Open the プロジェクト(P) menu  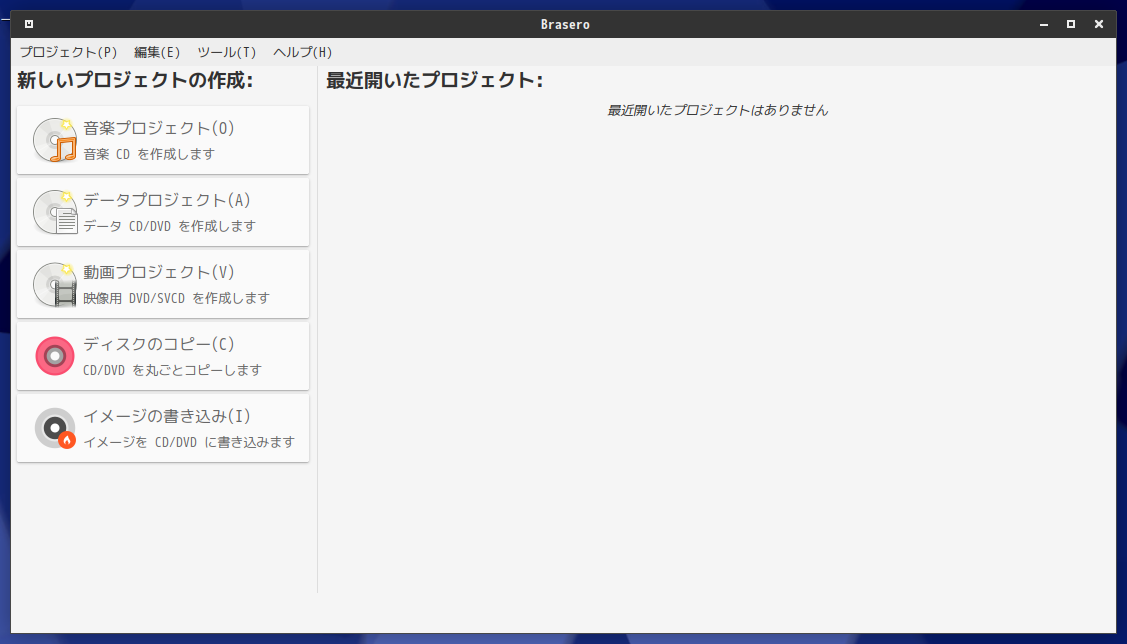(x=68, y=52)
